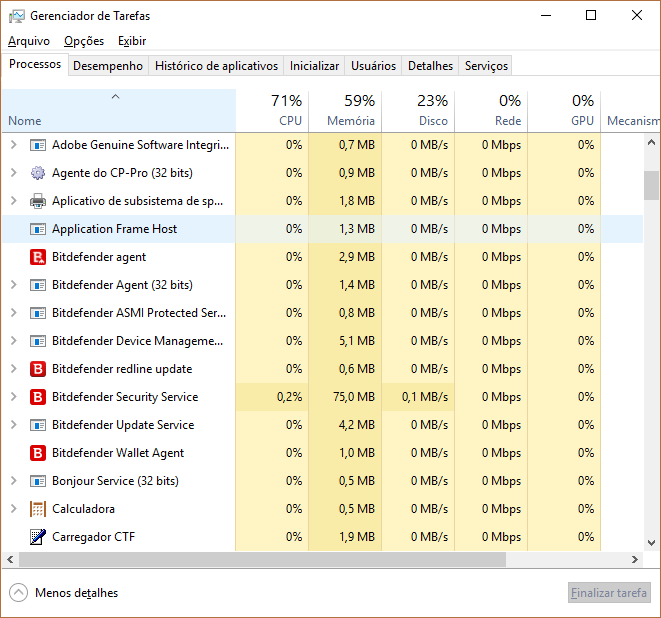Click the Carregador CTF pencil icon

point(38,537)
